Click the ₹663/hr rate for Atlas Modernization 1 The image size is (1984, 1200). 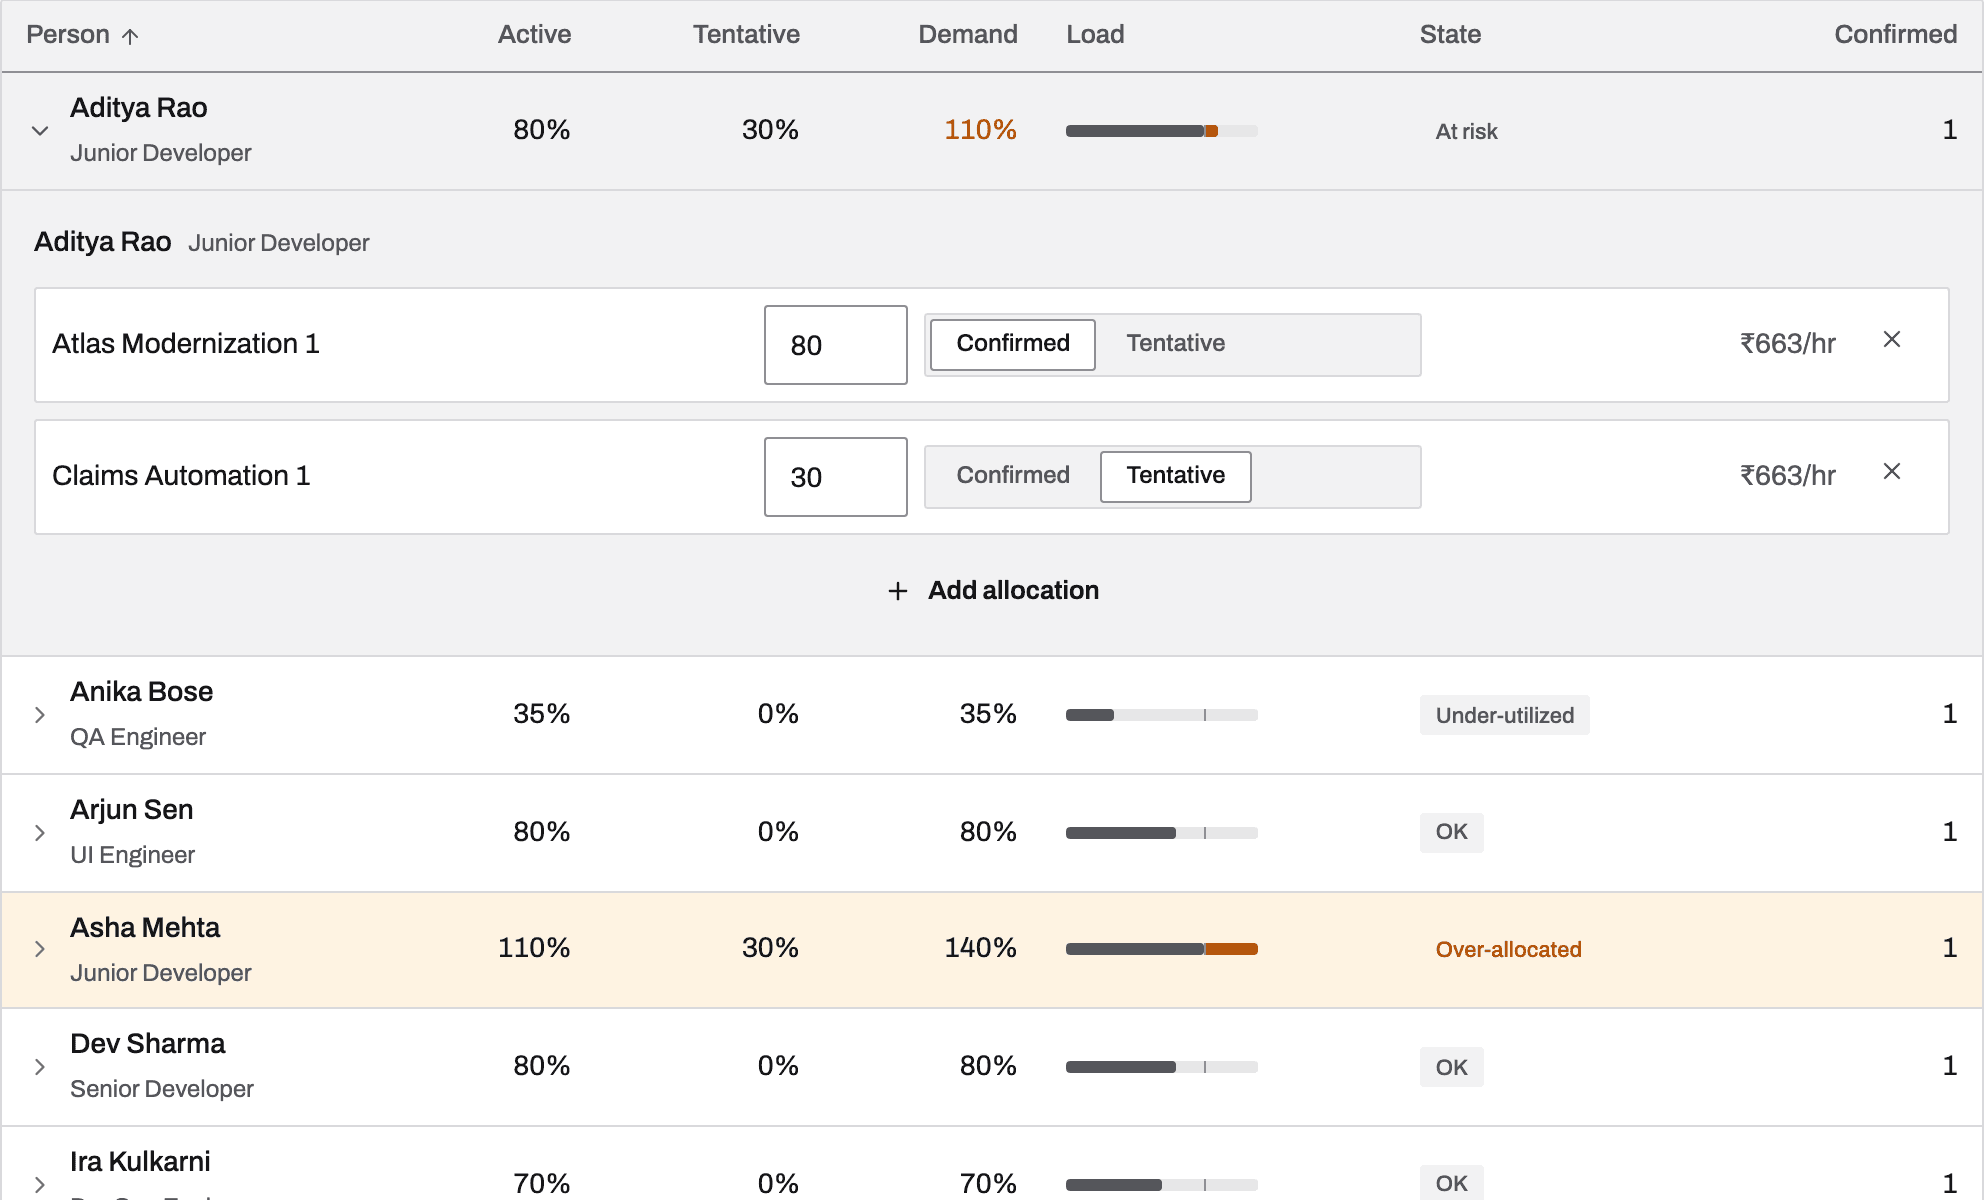1788,344
